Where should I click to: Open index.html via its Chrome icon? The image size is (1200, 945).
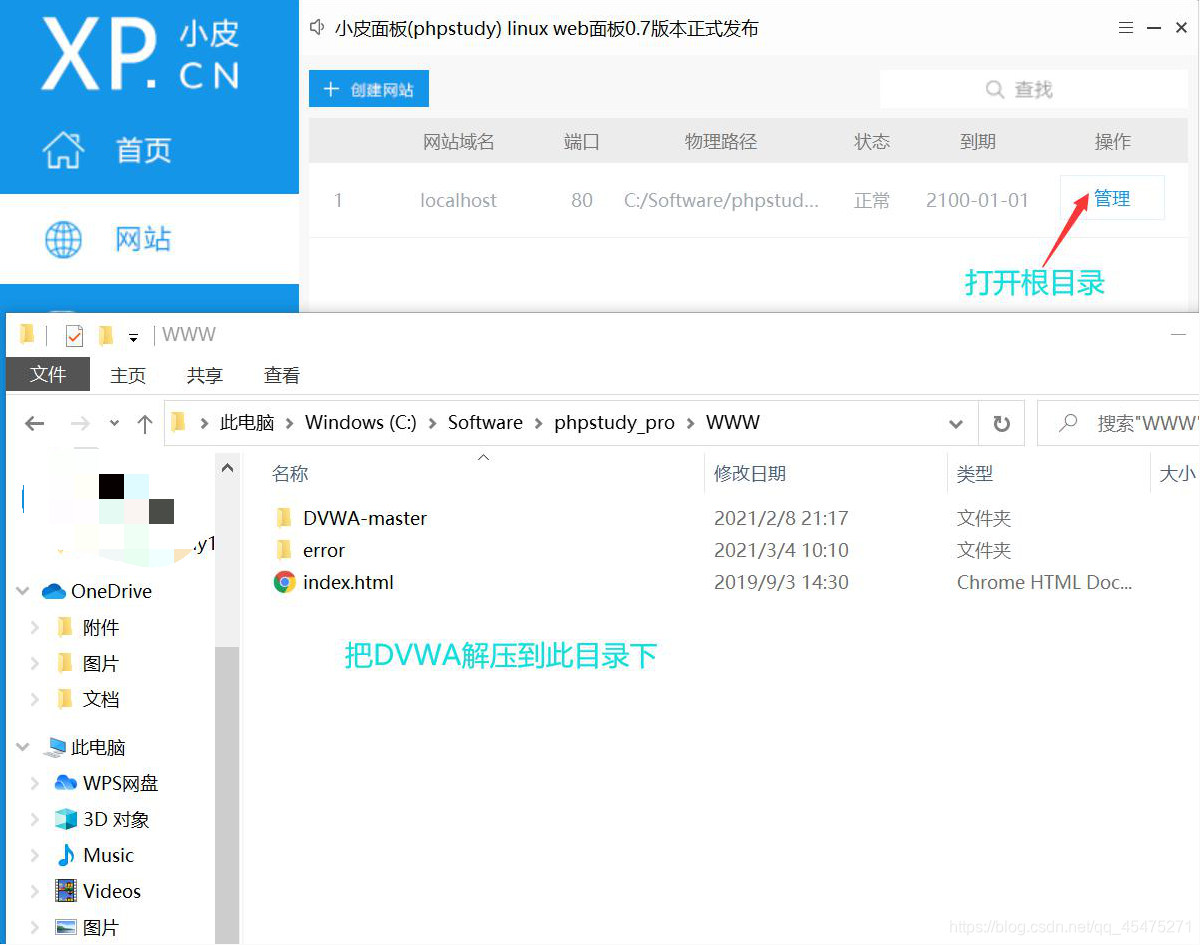282,582
